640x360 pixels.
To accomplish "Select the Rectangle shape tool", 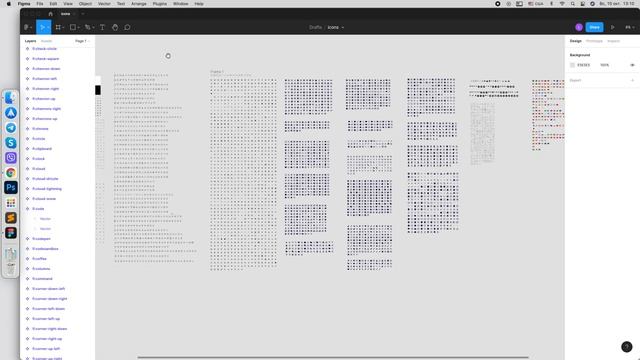I will (x=73, y=27).
